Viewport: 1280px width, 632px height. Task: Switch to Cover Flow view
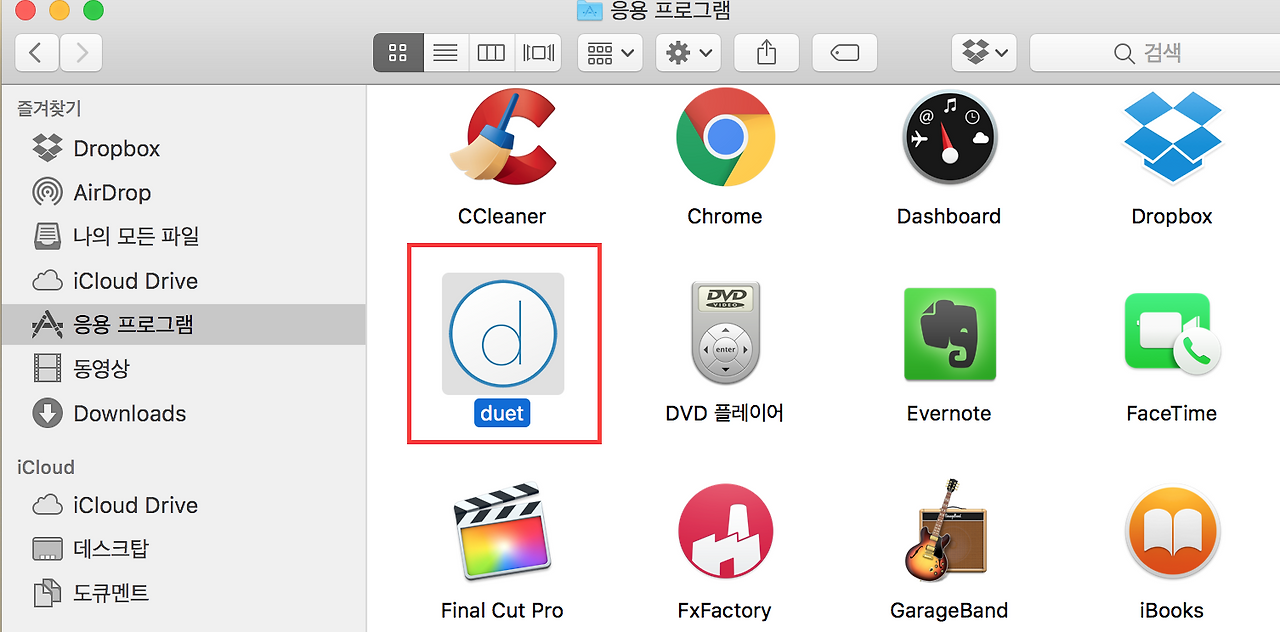538,53
